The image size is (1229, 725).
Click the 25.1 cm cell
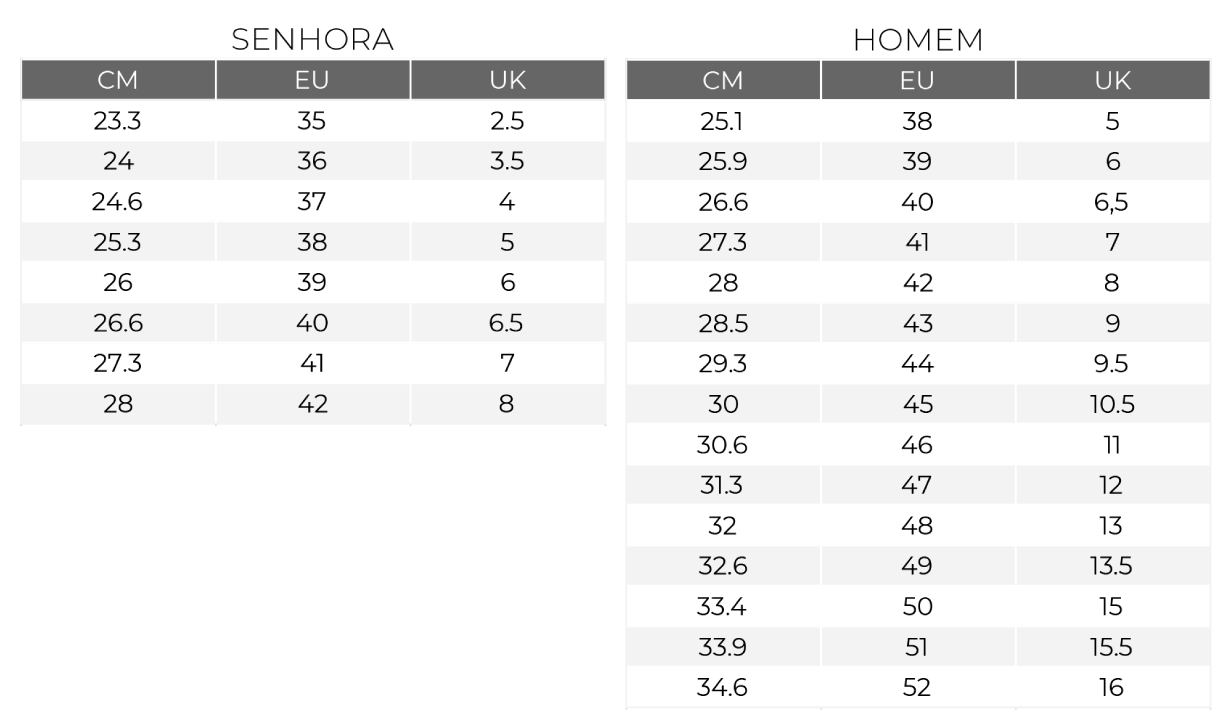coord(723,121)
